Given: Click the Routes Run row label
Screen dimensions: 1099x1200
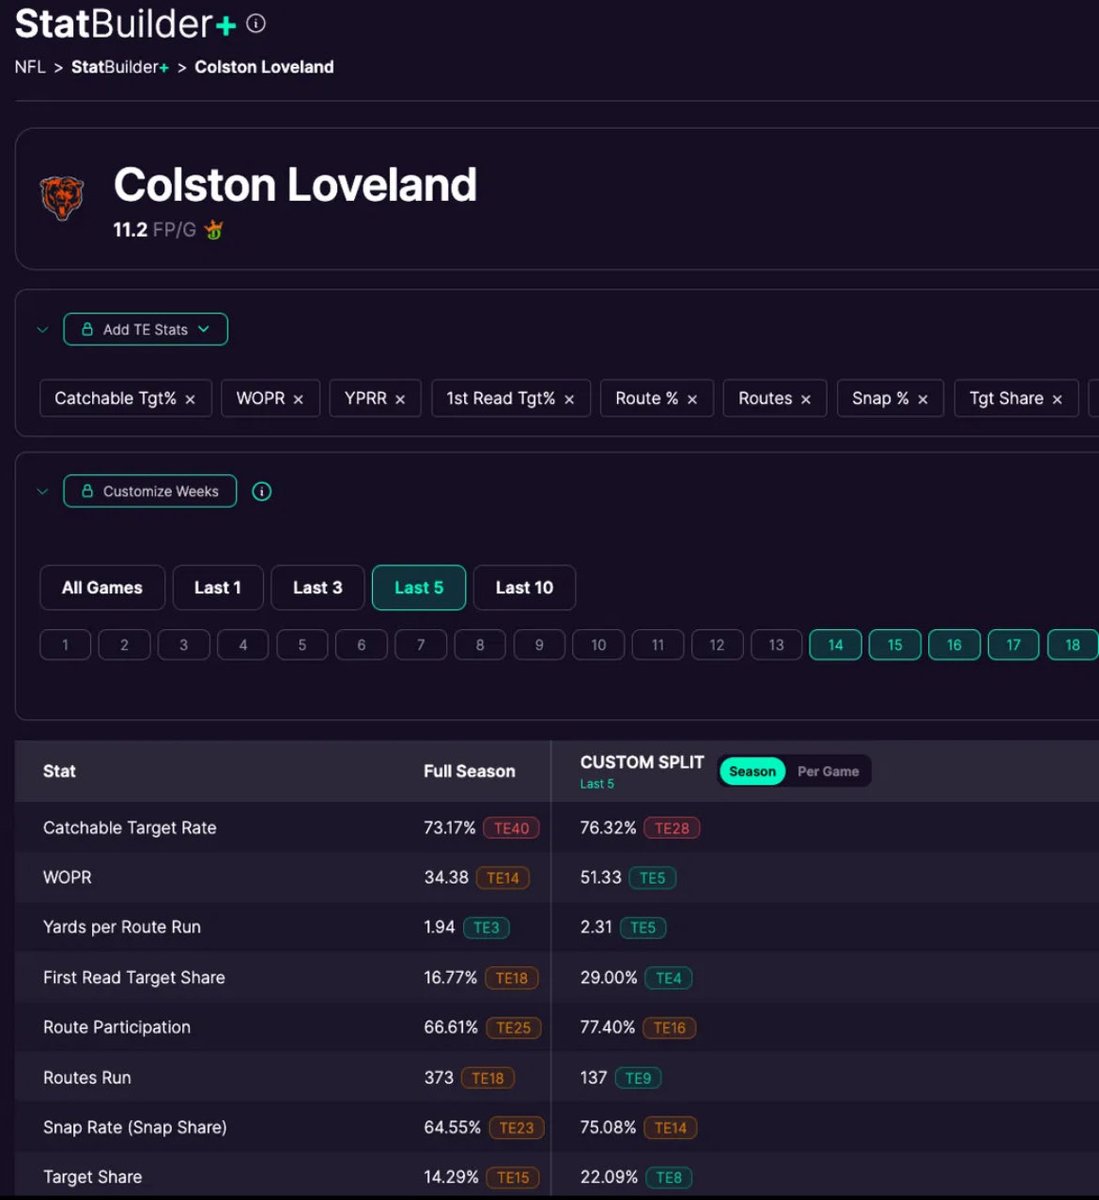Looking at the screenshot, I should click(x=87, y=1078).
